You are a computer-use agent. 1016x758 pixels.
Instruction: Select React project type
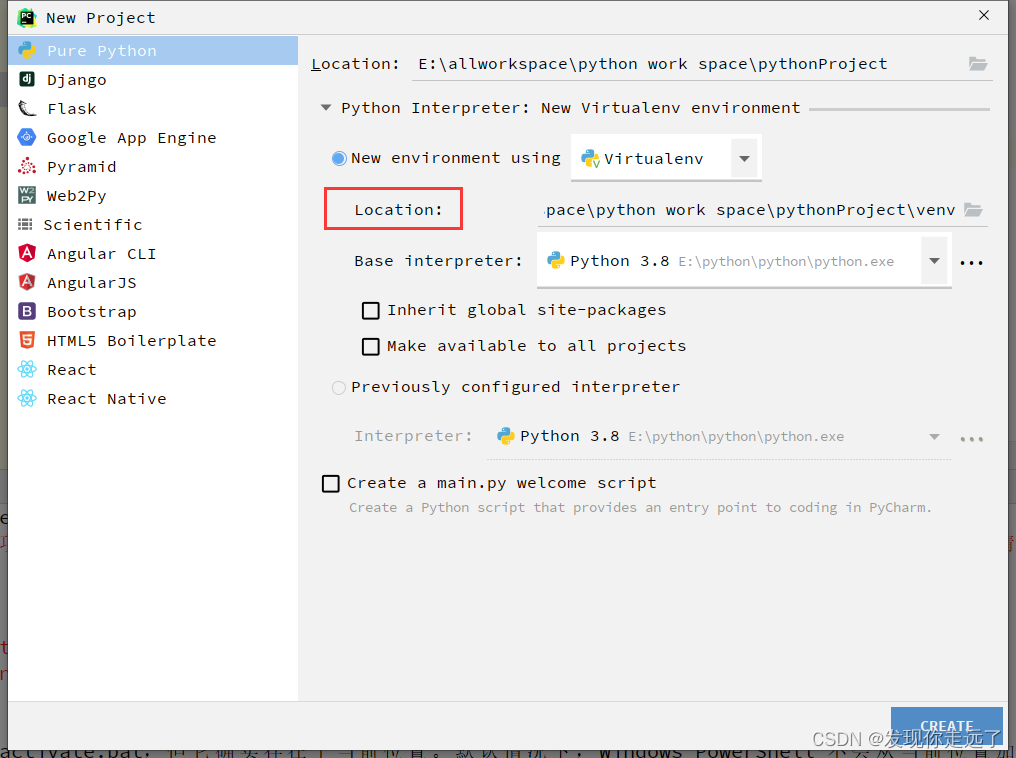153,369
